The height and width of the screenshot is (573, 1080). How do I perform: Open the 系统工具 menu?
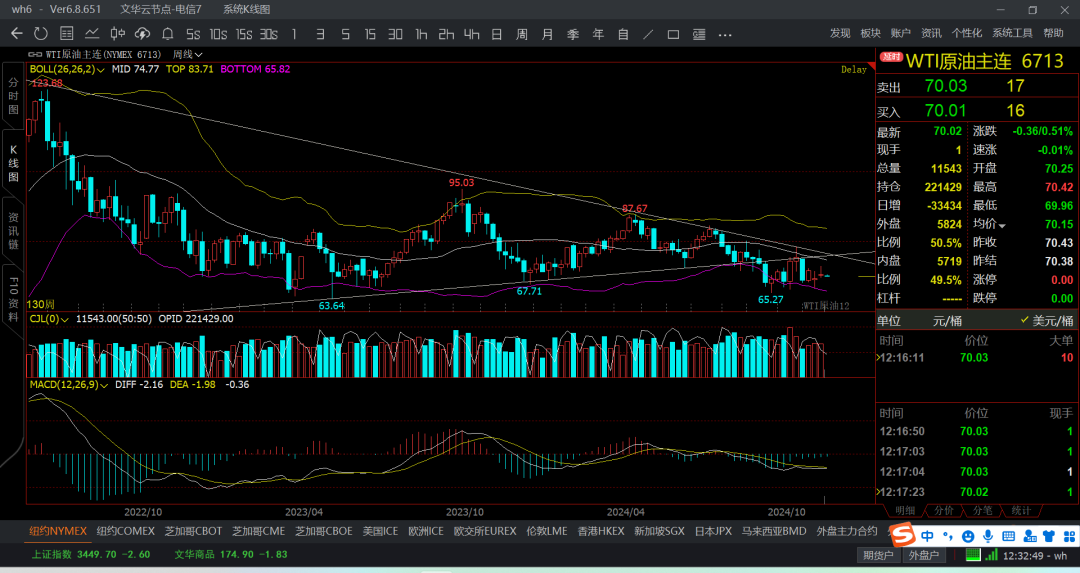click(x=1012, y=33)
